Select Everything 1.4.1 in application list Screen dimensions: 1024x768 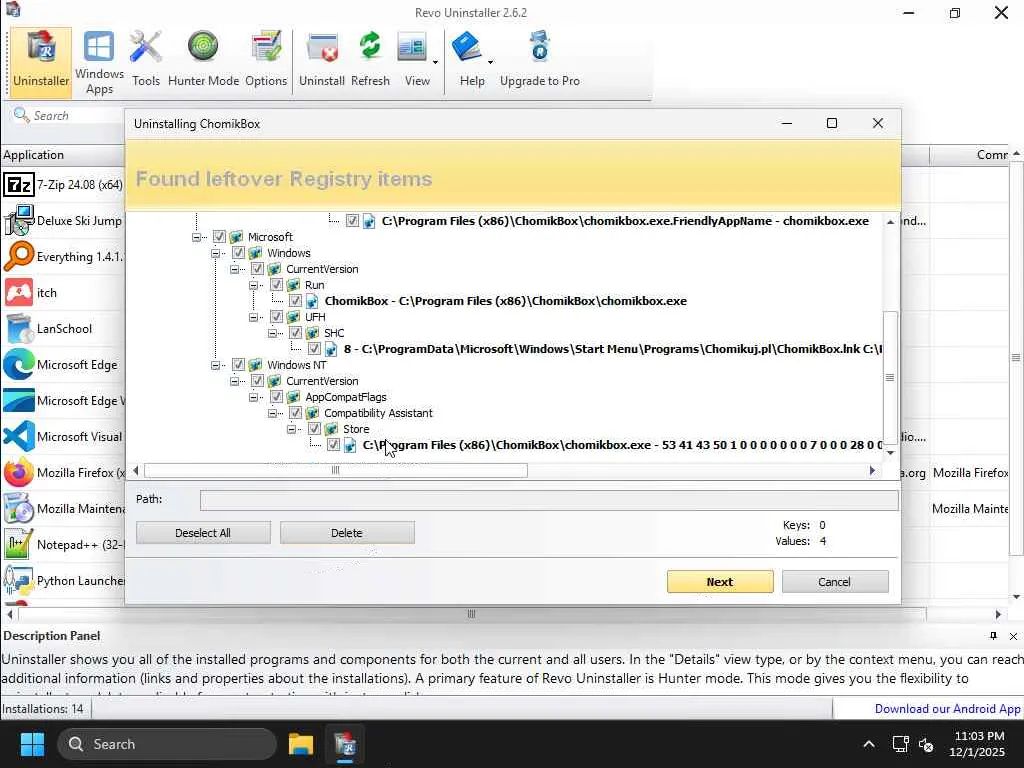click(x=63, y=257)
